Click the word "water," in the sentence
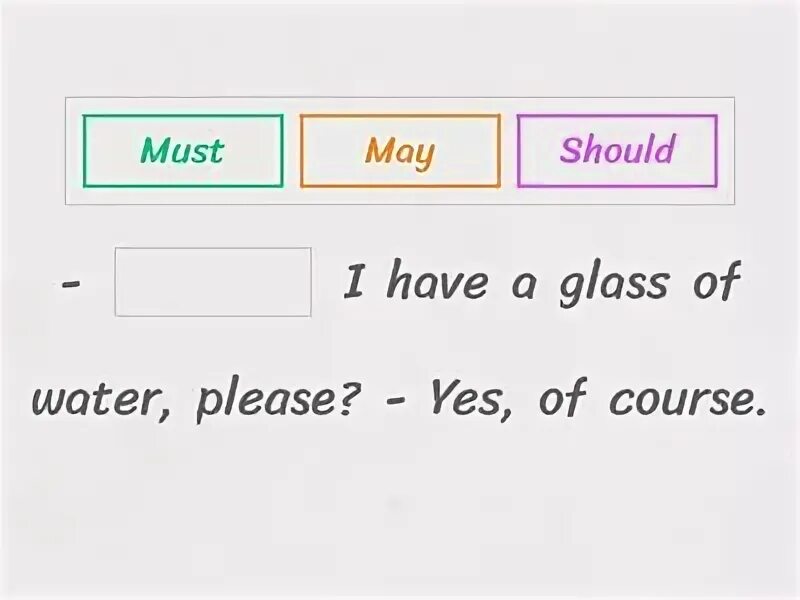The height and width of the screenshot is (600, 800). click(101, 400)
